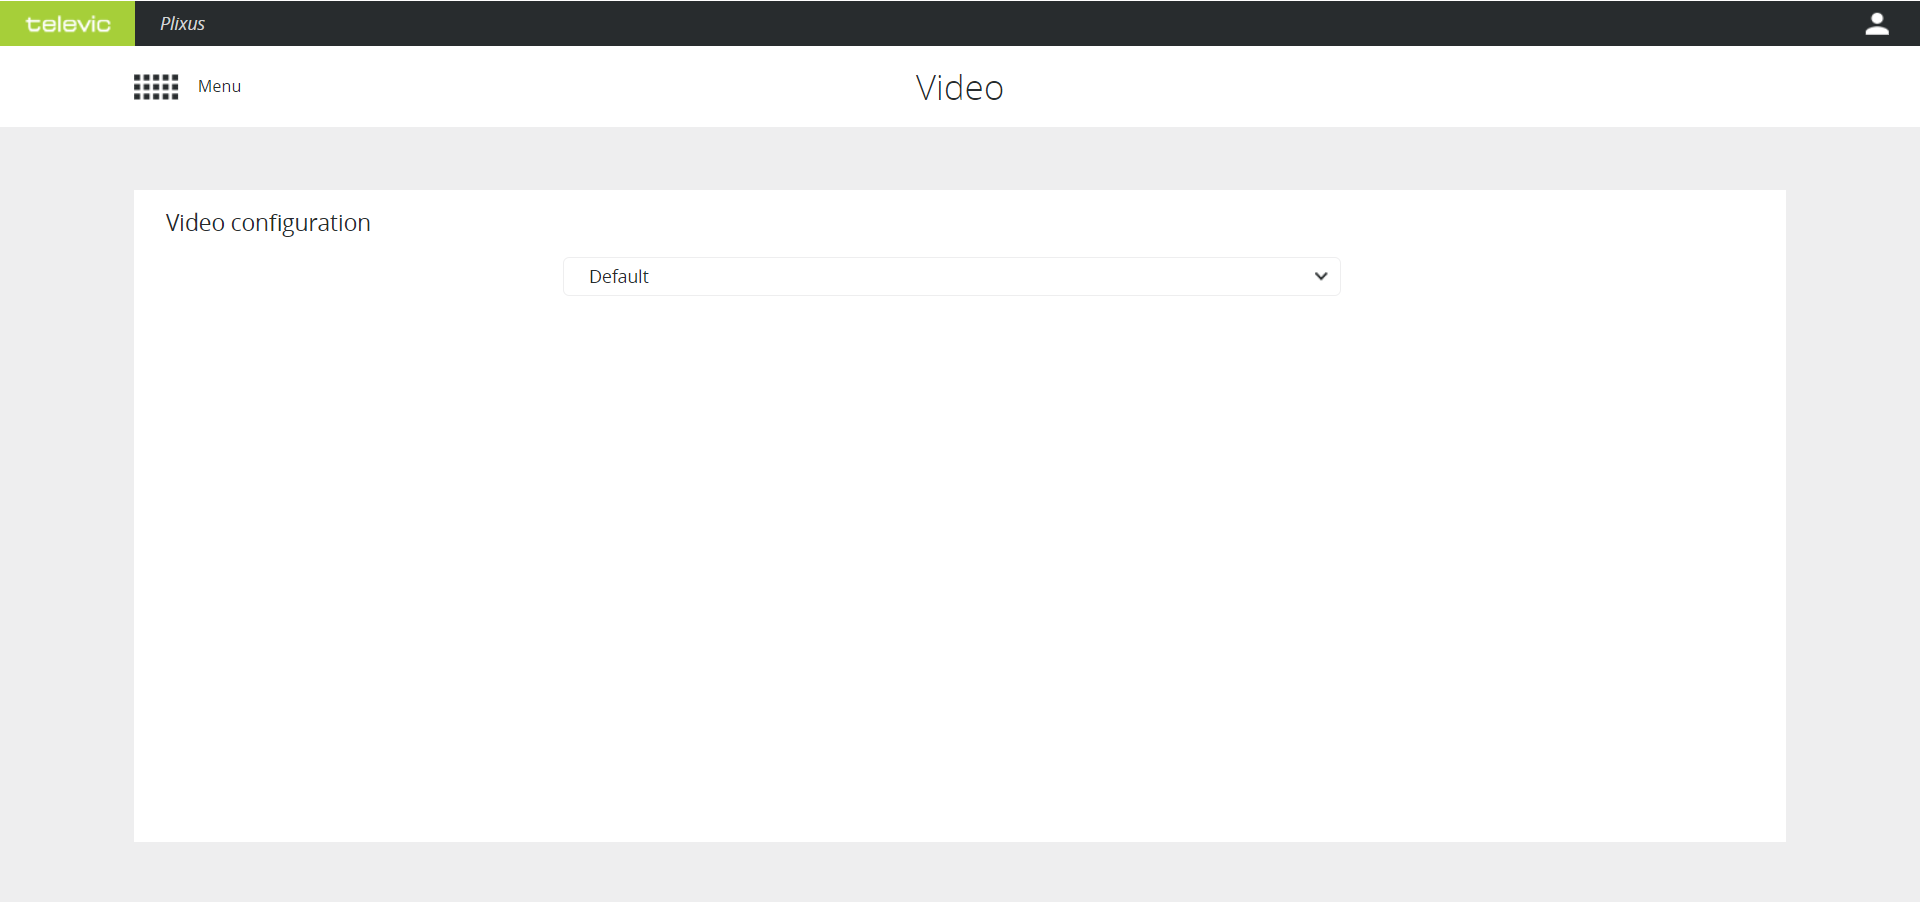Click the white space right of the Video title
Image resolution: width=1920 pixels, height=902 pixels.
[x=1400, y=88]
